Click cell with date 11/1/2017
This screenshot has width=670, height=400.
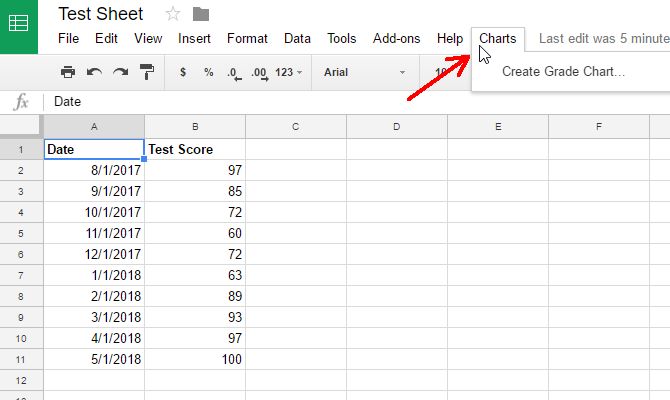tap(94, 233)
